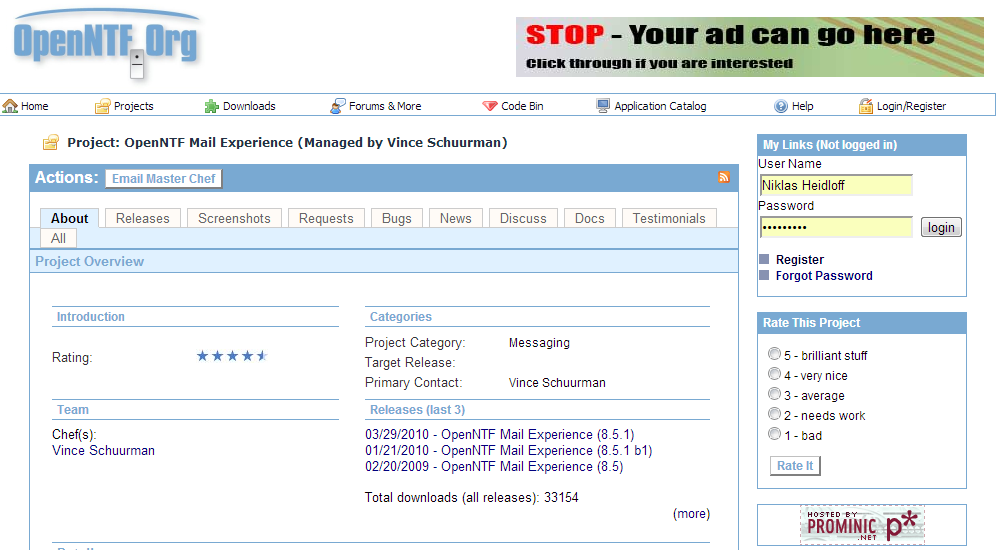The height and width of the screenshot is (550, 1002).
Task: Click the Rate It button
Action: coord(795,466)
